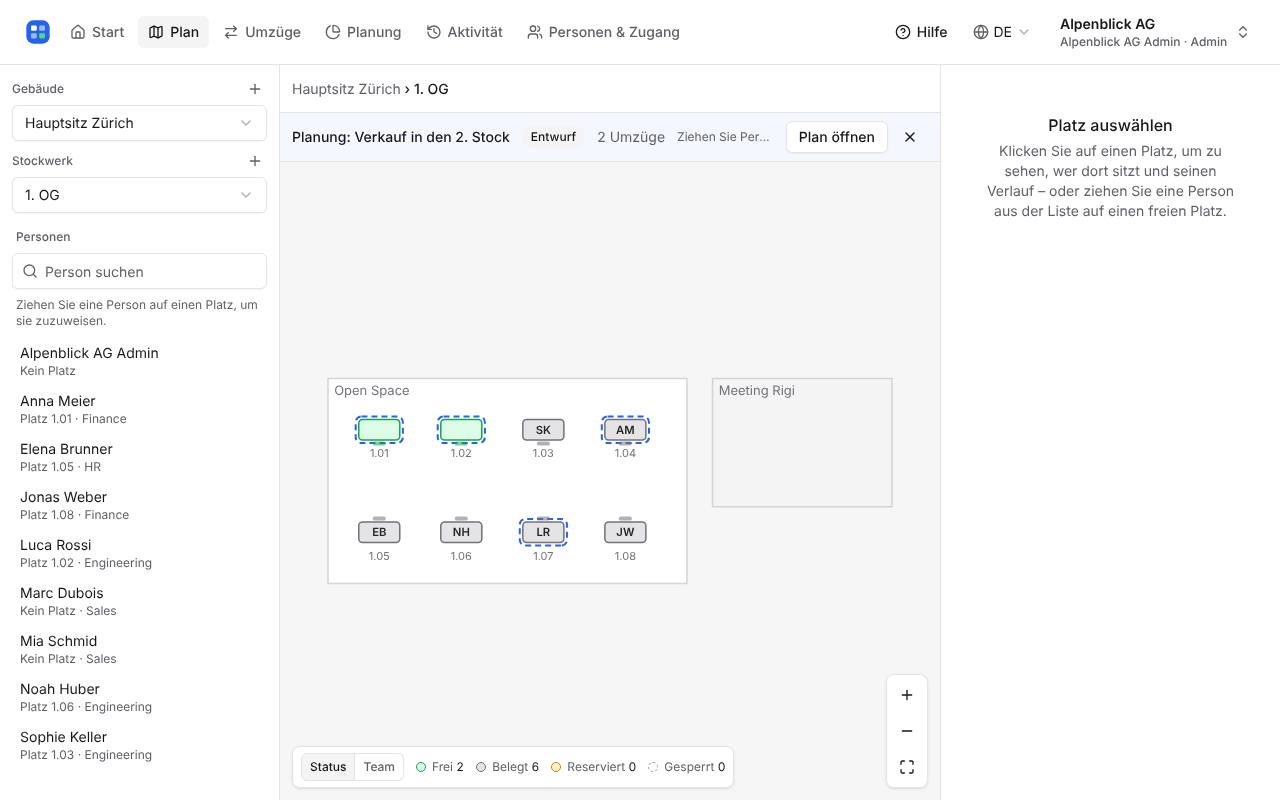The image size is (1280, 800).
Task: Open the Stockwerk dropdown 1. OG
Action: pos(139,195)
